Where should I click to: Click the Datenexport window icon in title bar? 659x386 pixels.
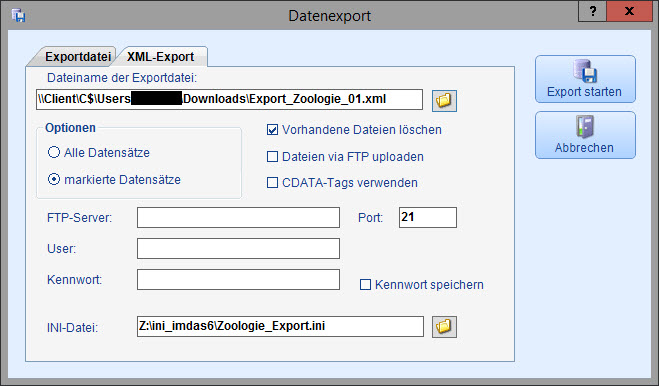pos(18,15)
